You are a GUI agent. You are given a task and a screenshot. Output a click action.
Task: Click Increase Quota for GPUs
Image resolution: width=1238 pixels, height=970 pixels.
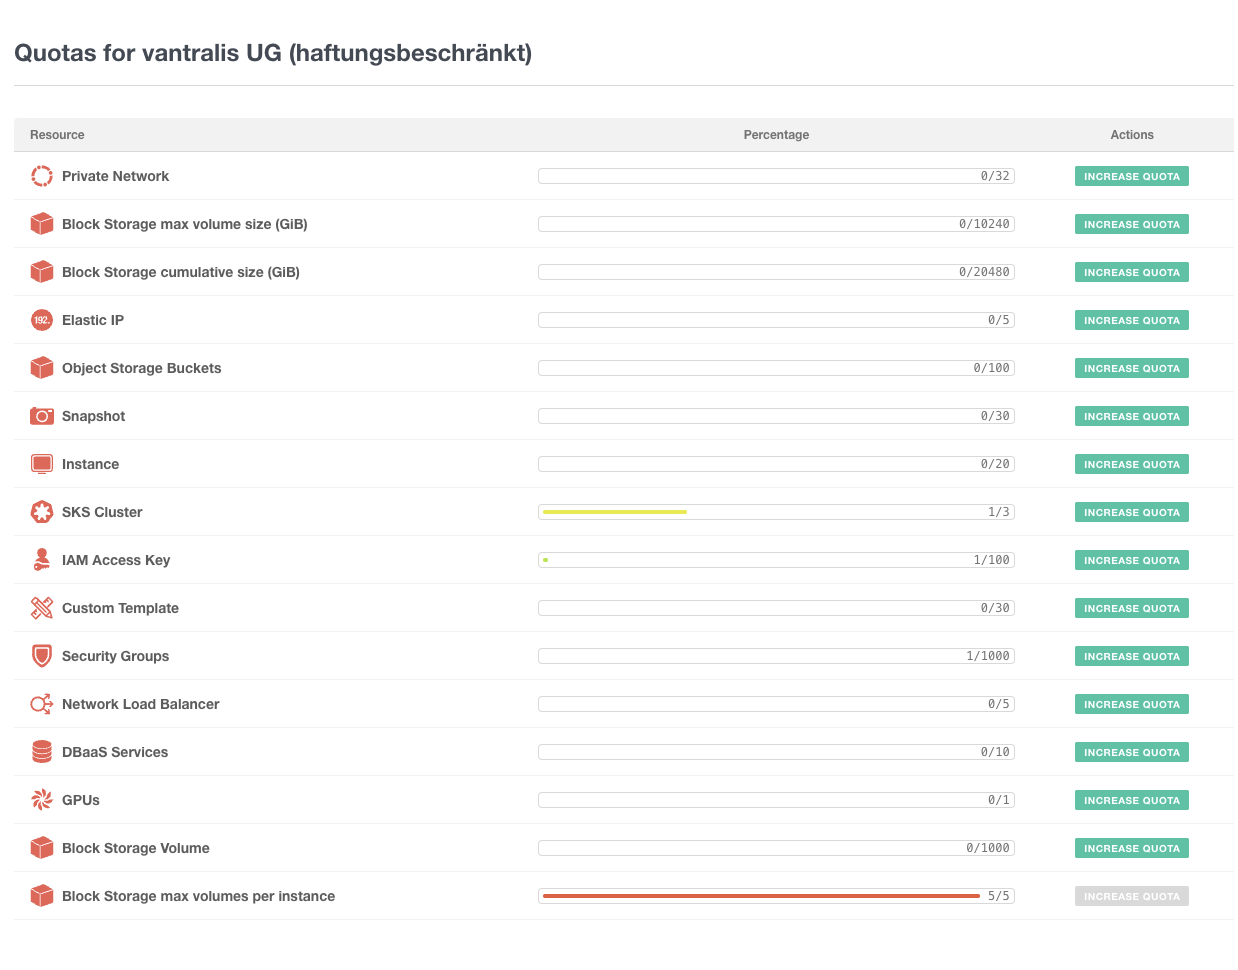pyautogui.click(x=1131, y=799)
